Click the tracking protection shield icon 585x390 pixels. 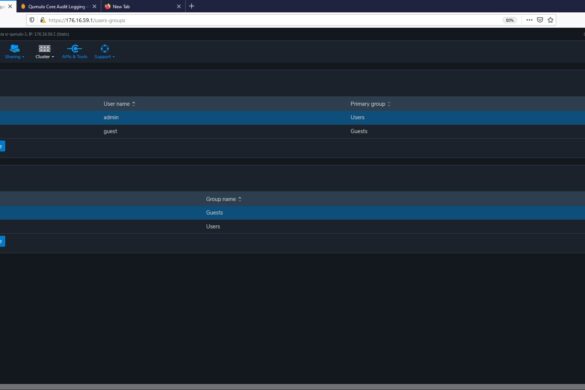[x=32, y=20]
